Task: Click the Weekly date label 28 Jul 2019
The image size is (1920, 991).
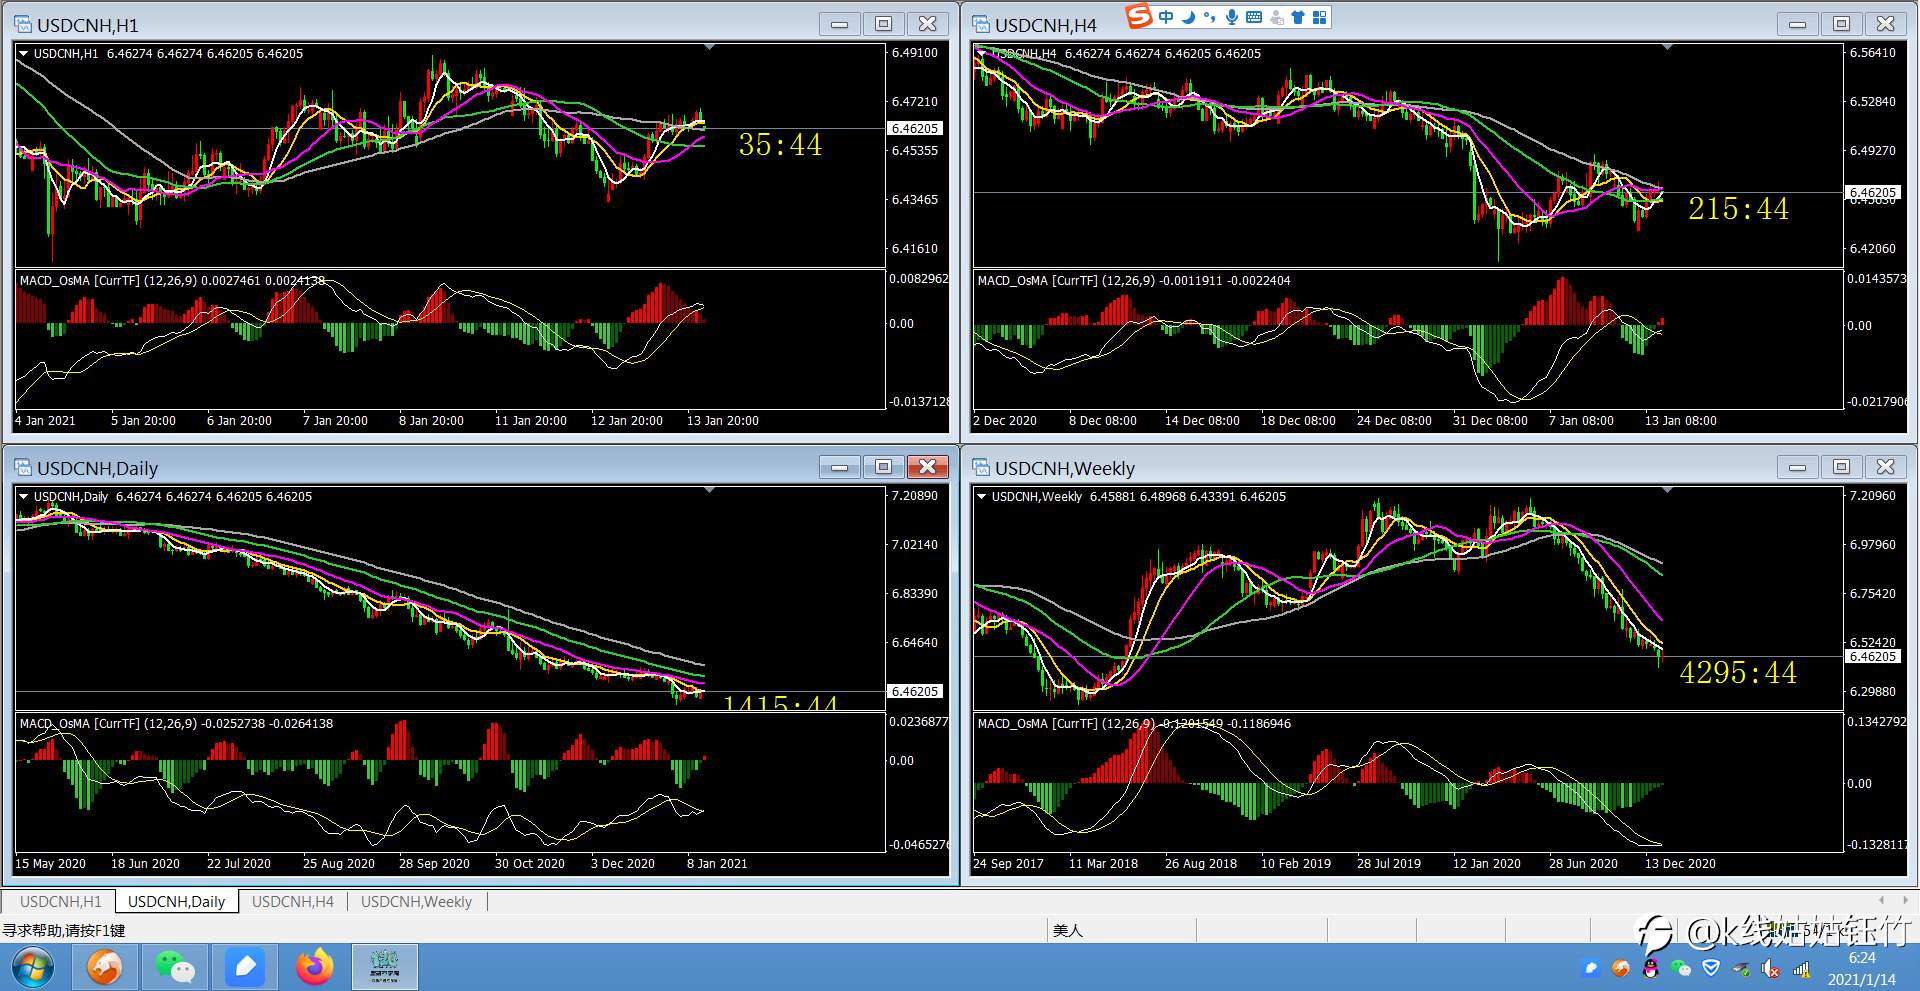Action: click(x=1388, y=863)
